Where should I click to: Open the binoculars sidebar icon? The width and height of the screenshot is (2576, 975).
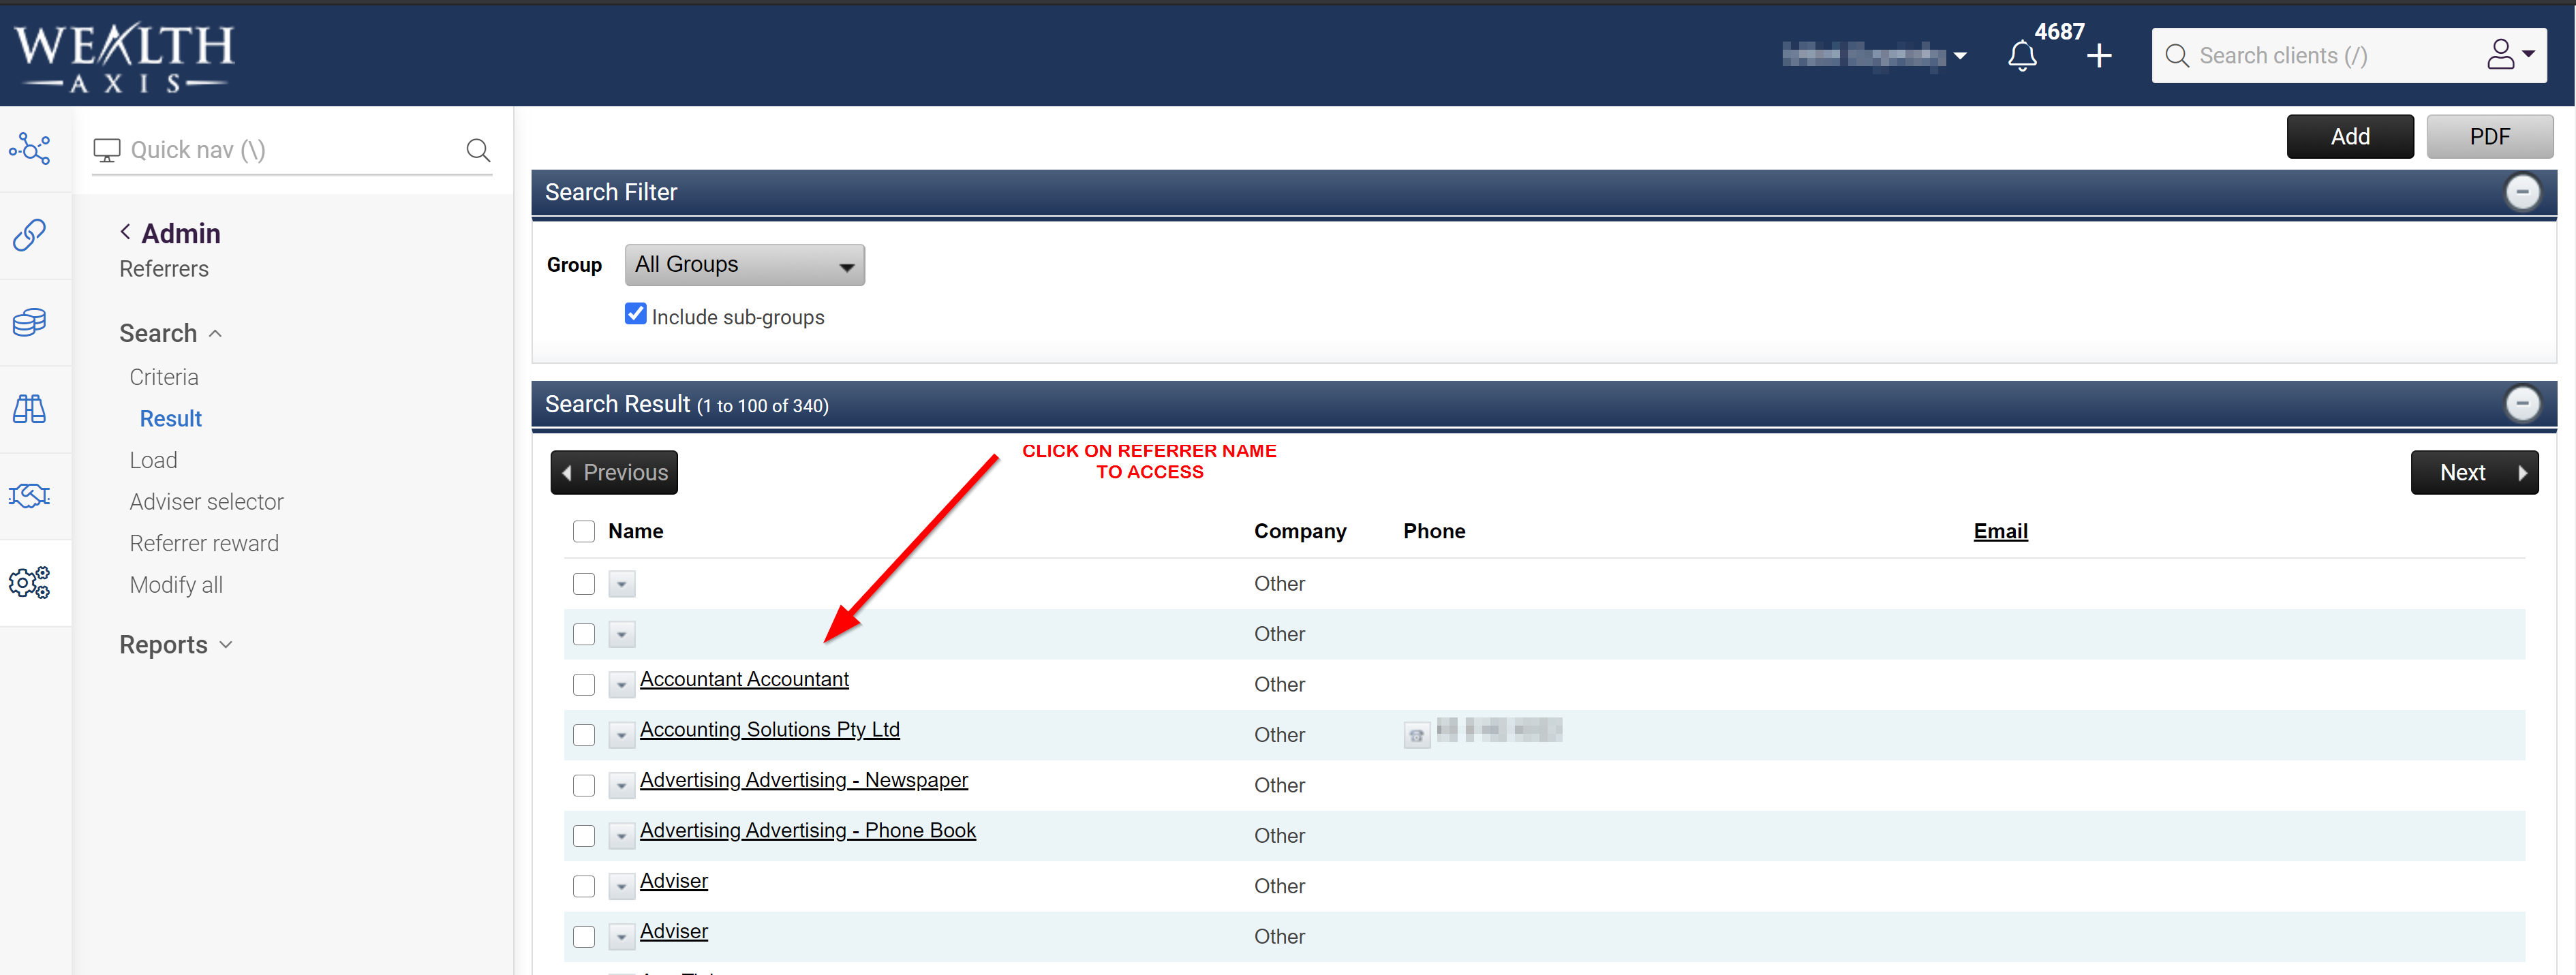(x=30, y=409)
